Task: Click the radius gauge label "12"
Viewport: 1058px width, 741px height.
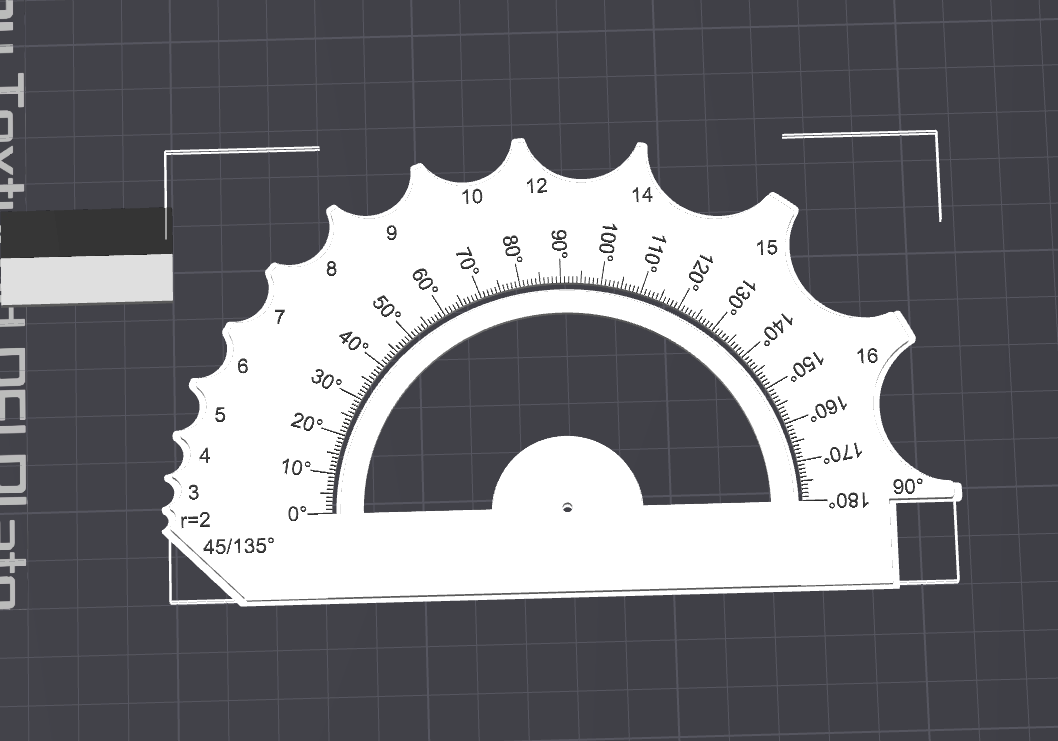Action: (x=536, y=186)
